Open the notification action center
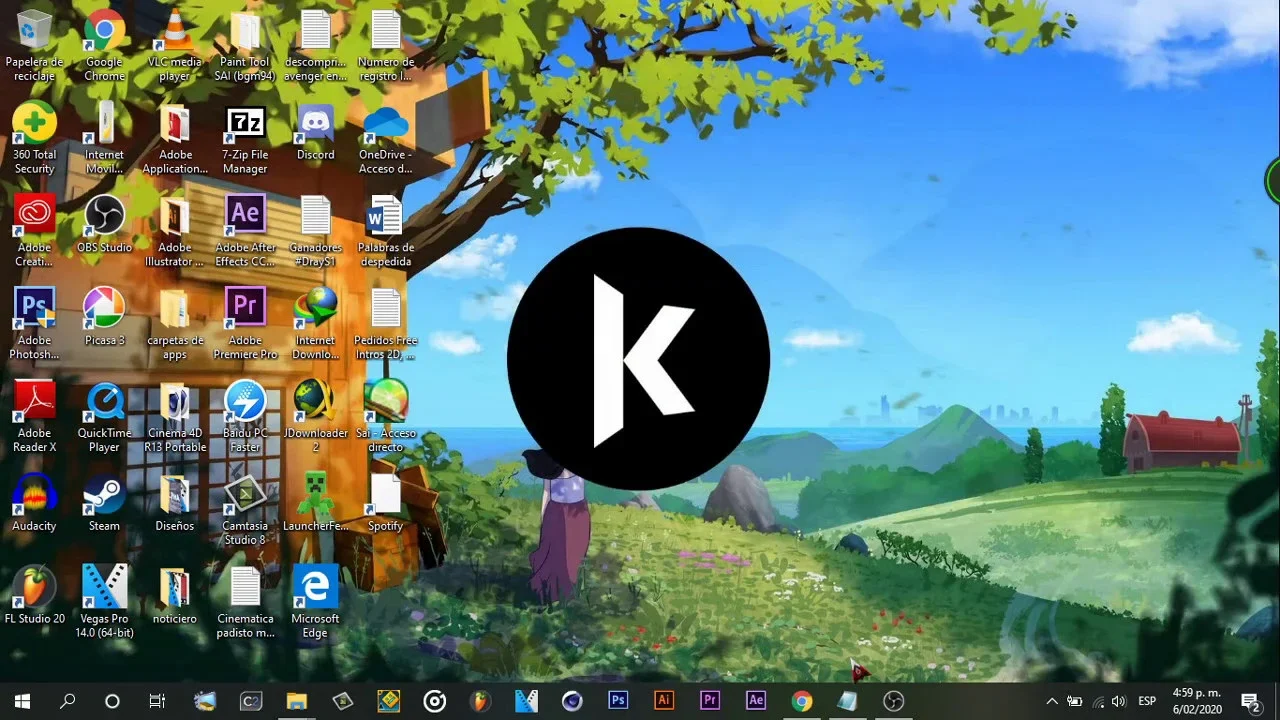Viewport: 1280px width, 720px height. tap(1249, 701)
